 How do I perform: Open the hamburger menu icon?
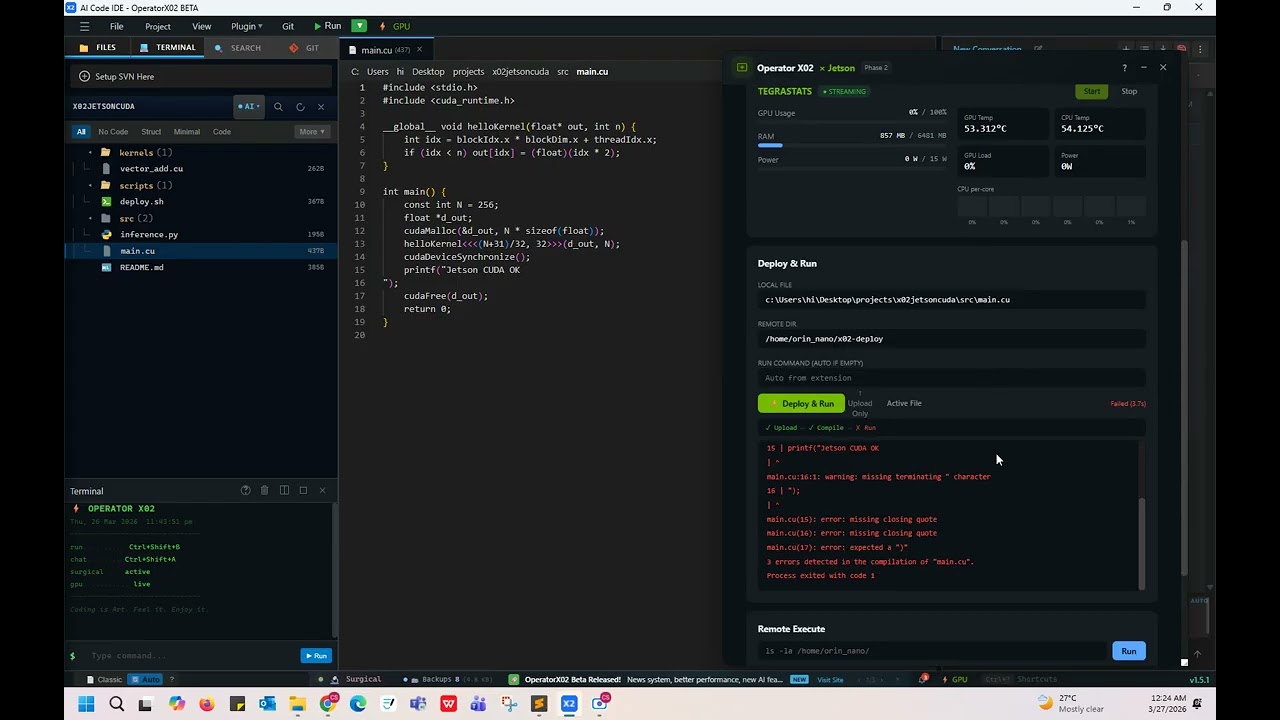coord(84,26)
